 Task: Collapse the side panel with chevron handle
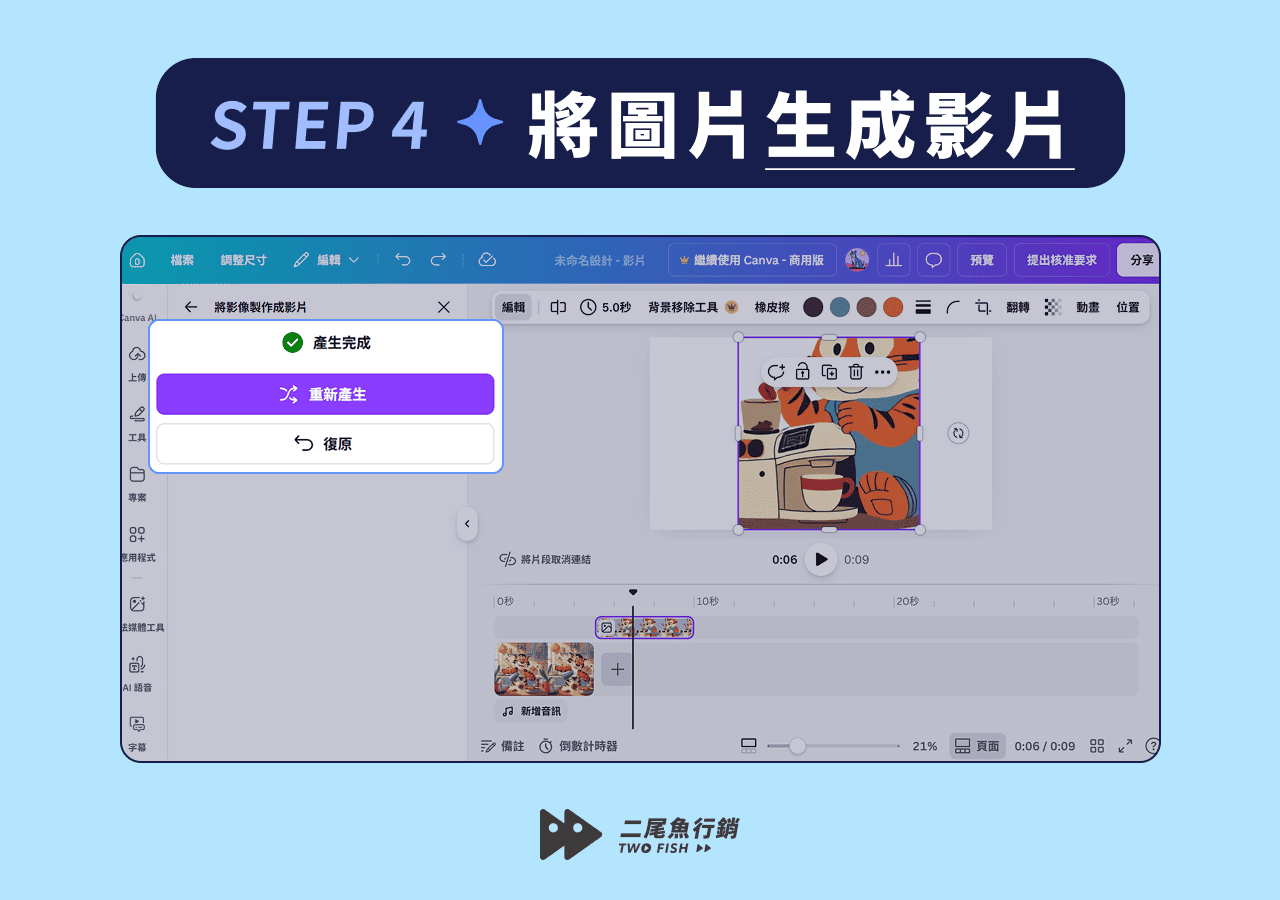pyautogui.click(x=467, y=523)
